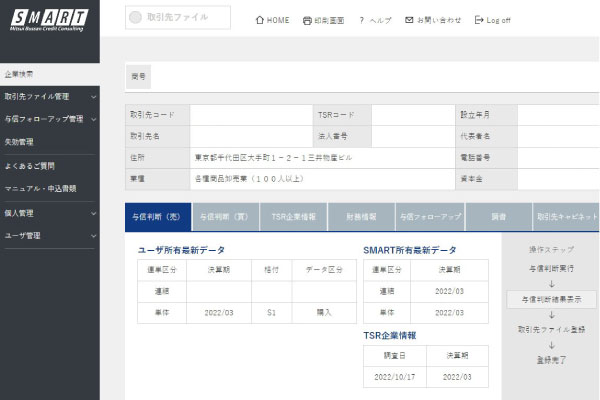Open the マニュアル・申込書類 link

pyautogui.click(x=40, y=188)
